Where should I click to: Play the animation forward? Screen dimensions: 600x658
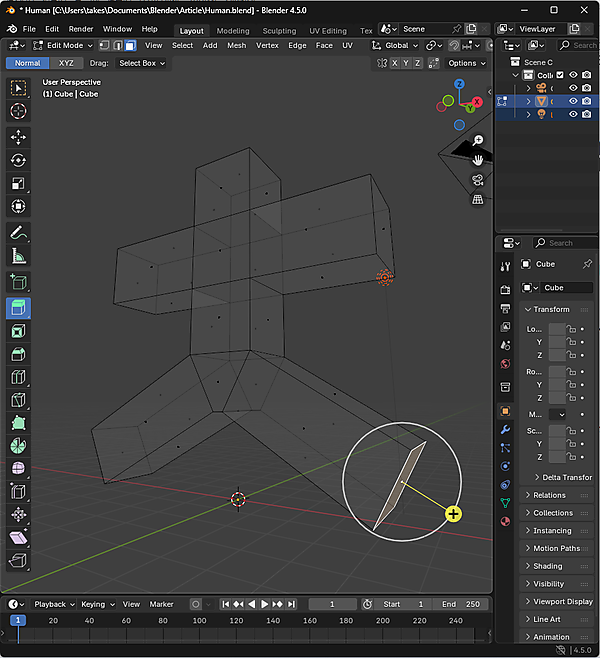[264, 604]
